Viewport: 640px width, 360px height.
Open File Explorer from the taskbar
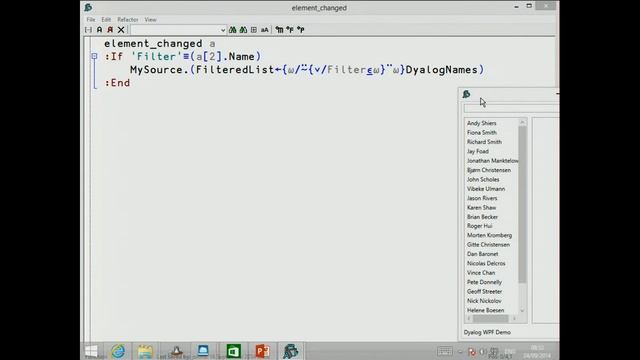tap(145, 351)
